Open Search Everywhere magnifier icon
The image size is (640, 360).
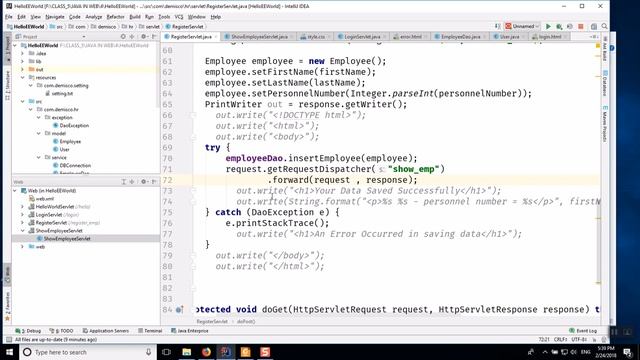pyautogui.click(x=604, y=26)
